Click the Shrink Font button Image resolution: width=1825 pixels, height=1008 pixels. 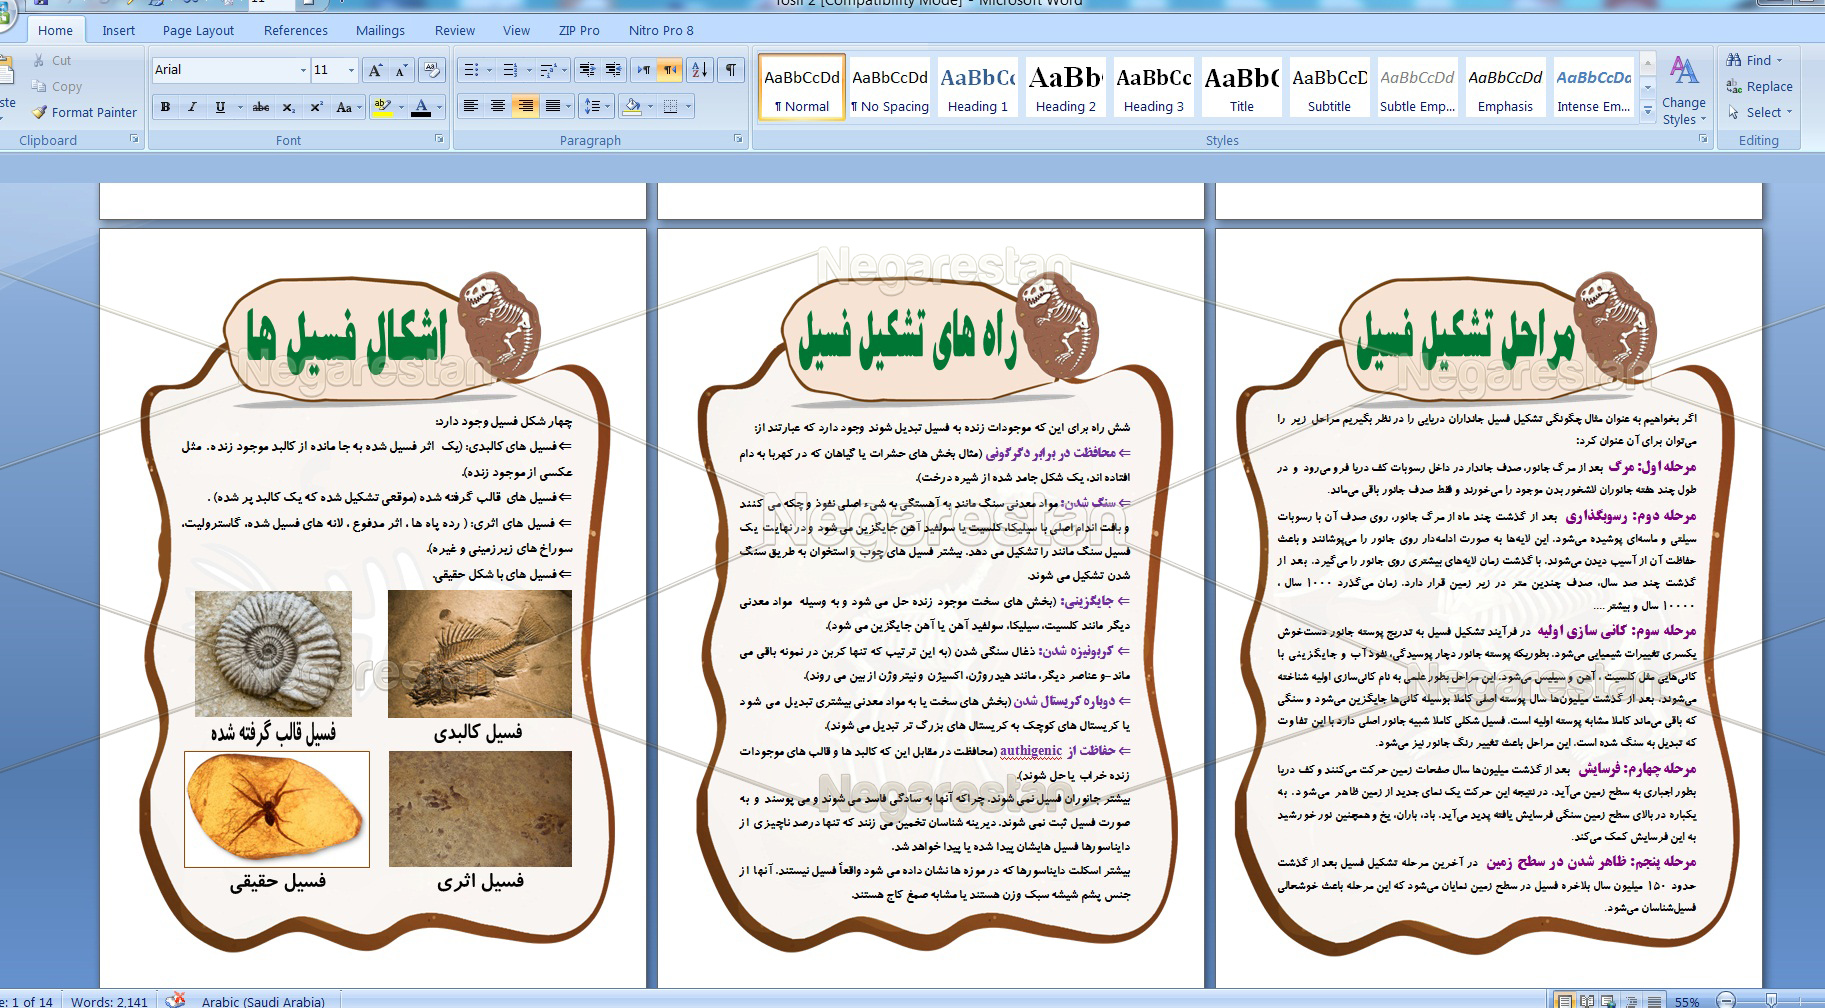401,70
